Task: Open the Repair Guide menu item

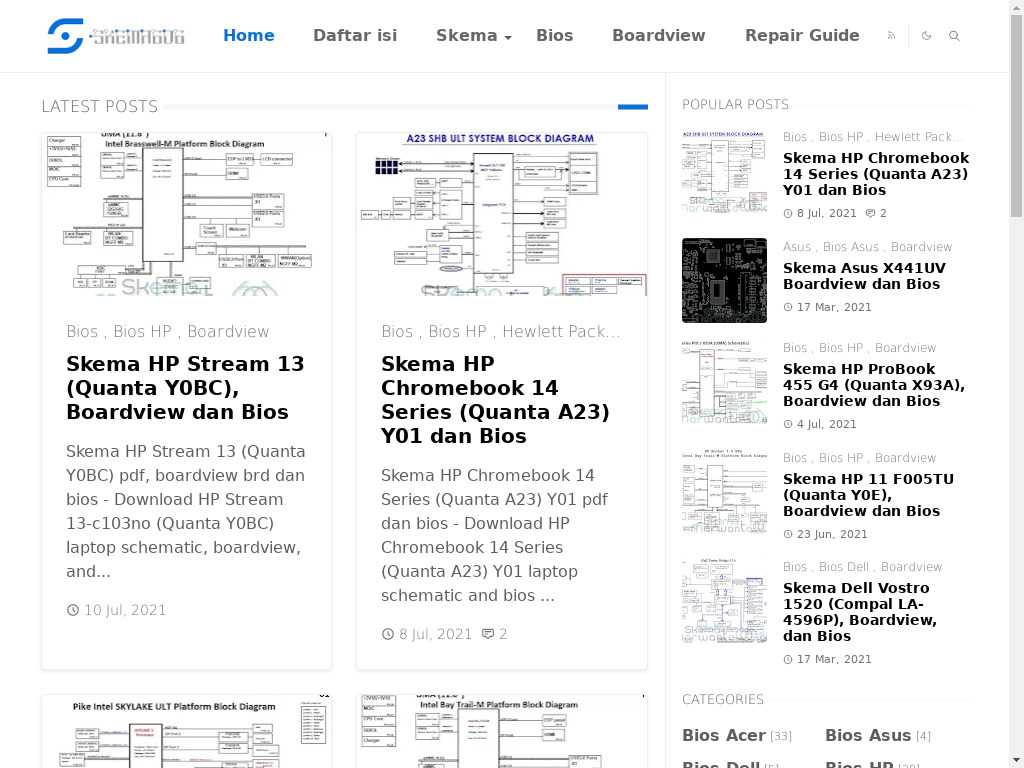Action: [802, 35]
